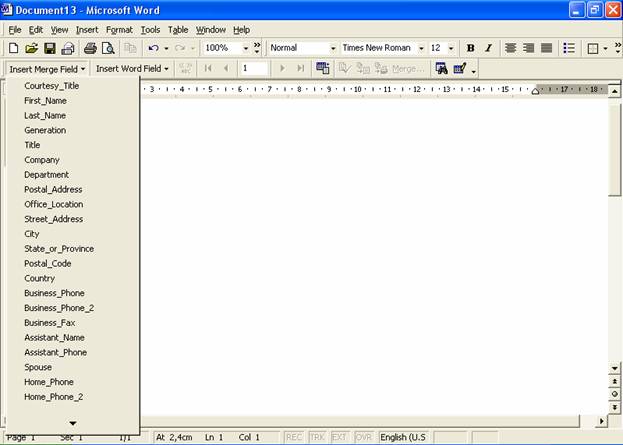Click the Copy icon in toolbar
This screenshot has width=623, height=445.
(x=130, y=48)
